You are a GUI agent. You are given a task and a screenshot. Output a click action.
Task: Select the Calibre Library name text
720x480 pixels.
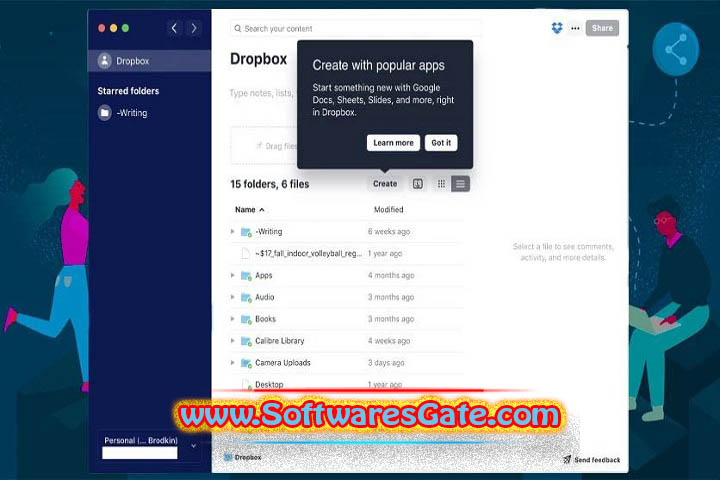[x=280, y=341]
